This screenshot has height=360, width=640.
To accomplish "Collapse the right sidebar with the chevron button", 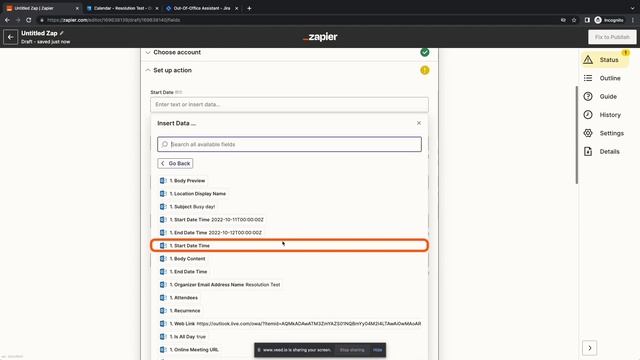I will (x=589, y=348).
